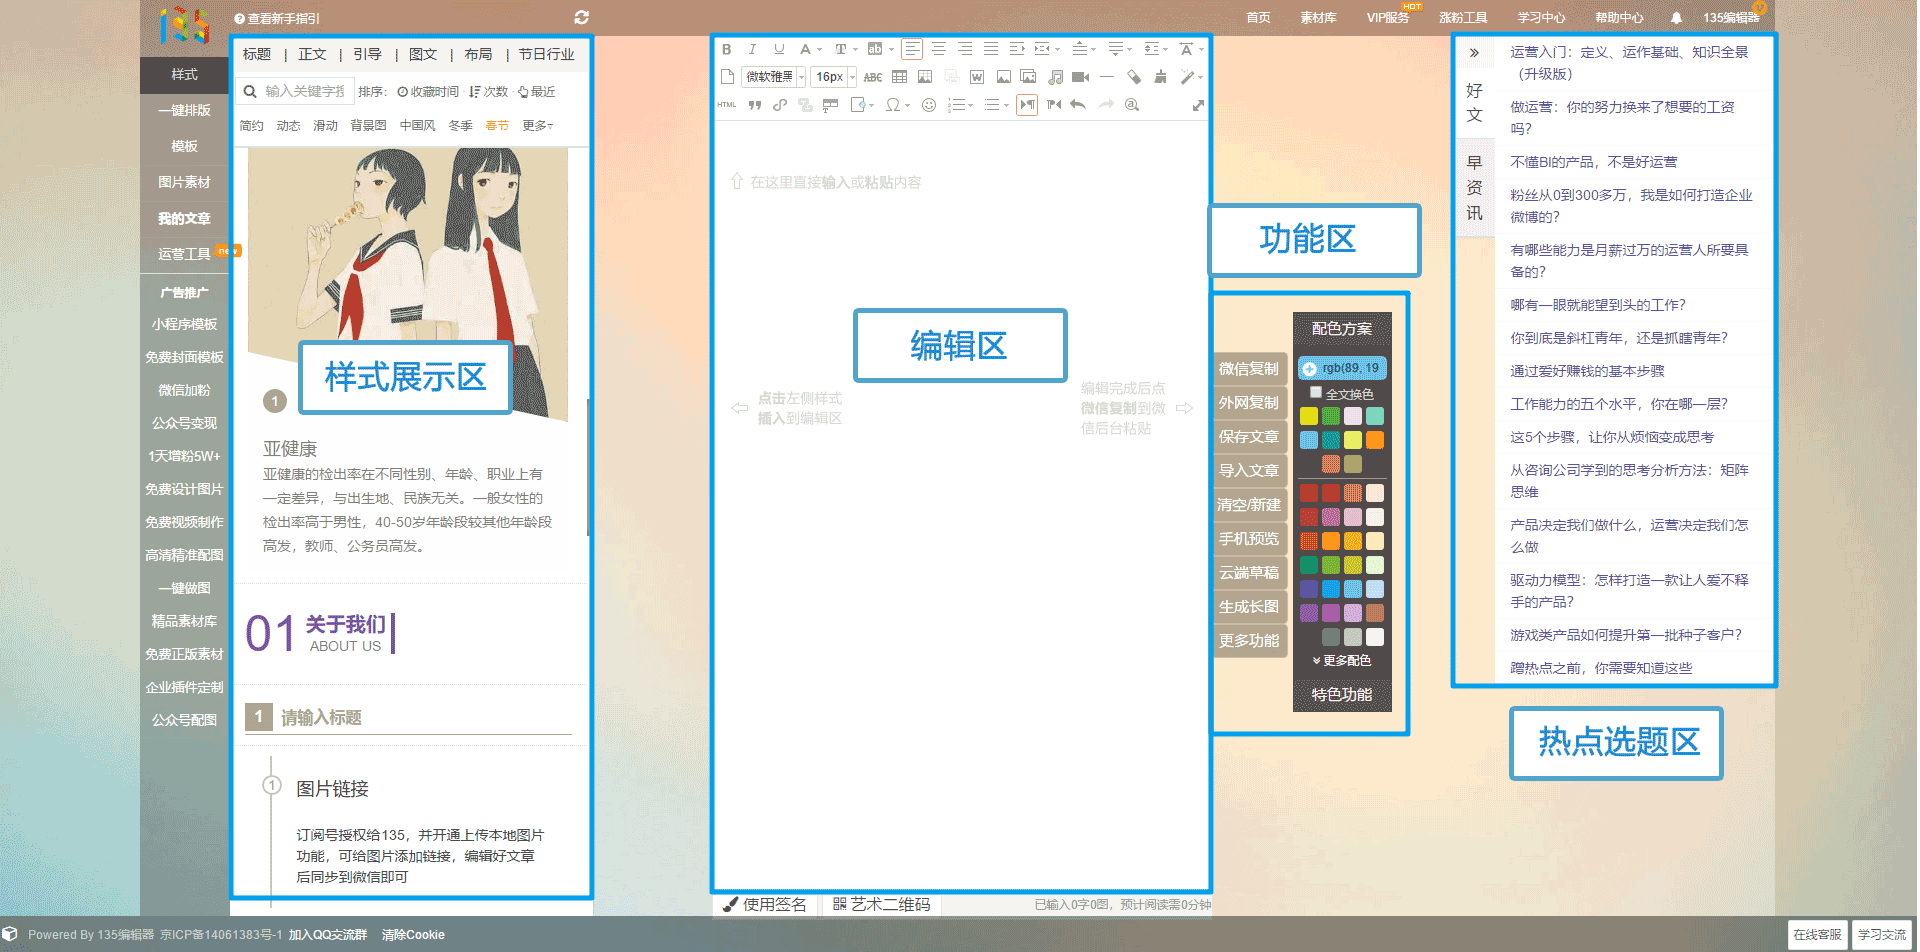
Task: Apply strikethrough with the ABC icon
Action: click(x=873, y=77)
